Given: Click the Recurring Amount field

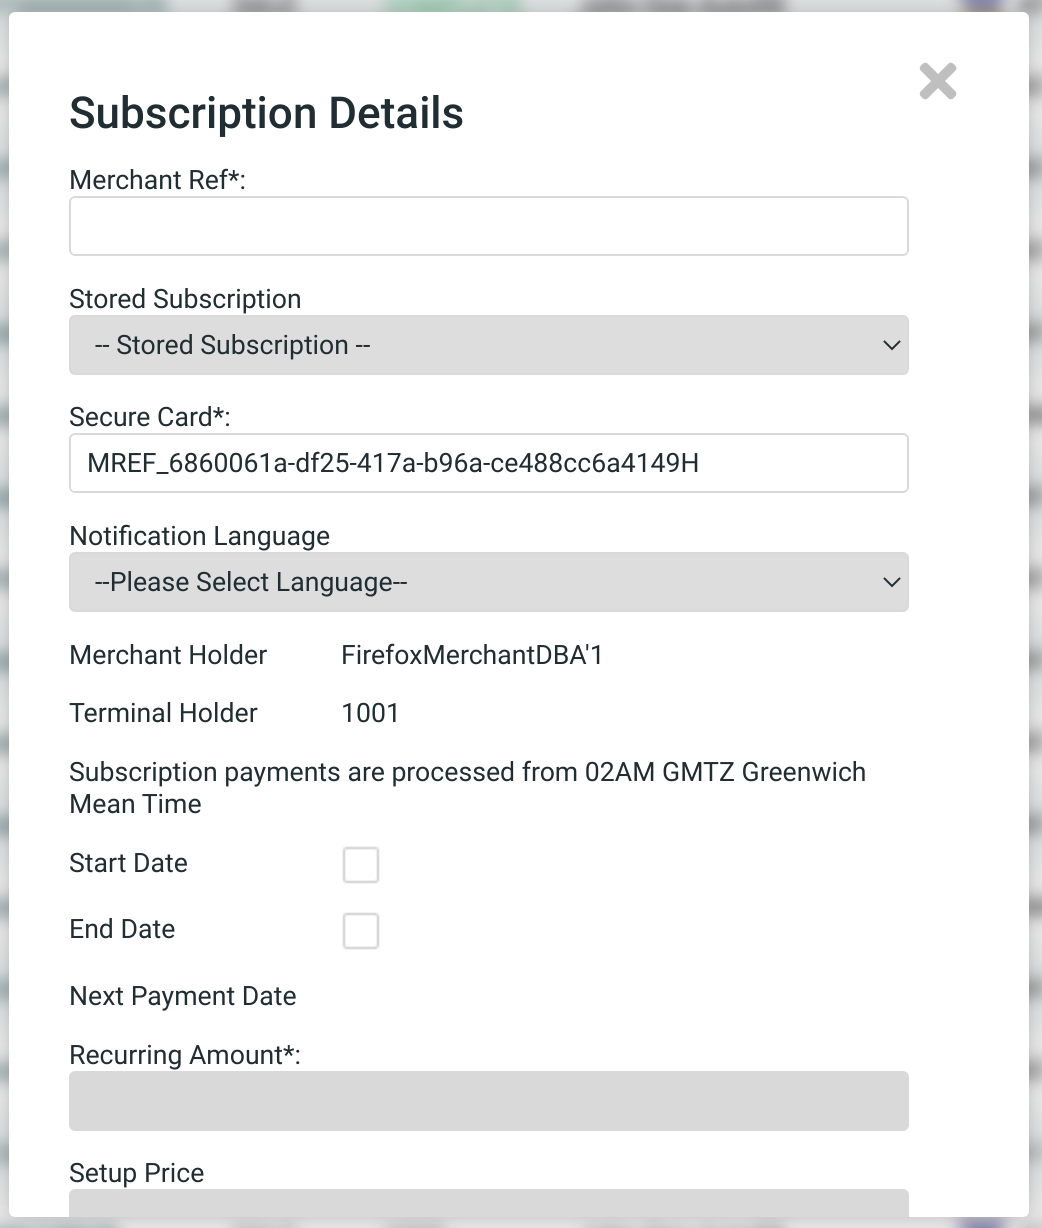Looking at the screenshot, I should click(x=488, y=1101).
